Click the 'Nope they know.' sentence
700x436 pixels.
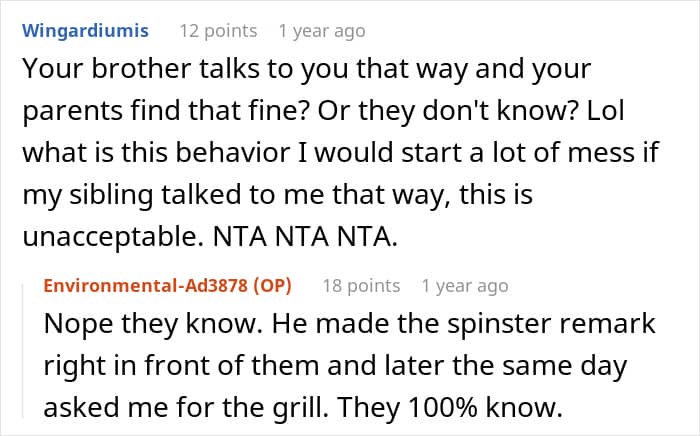pos(153,324)
